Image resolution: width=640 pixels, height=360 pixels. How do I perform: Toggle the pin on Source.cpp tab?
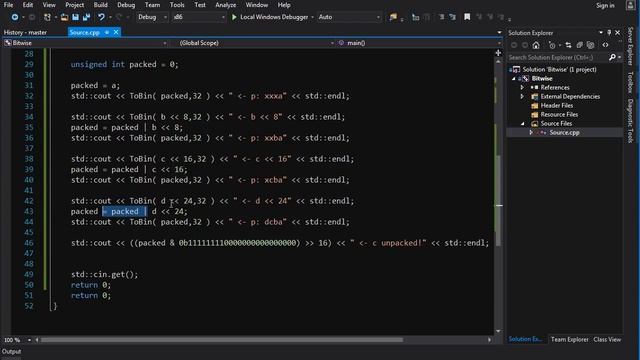point(107,32)
